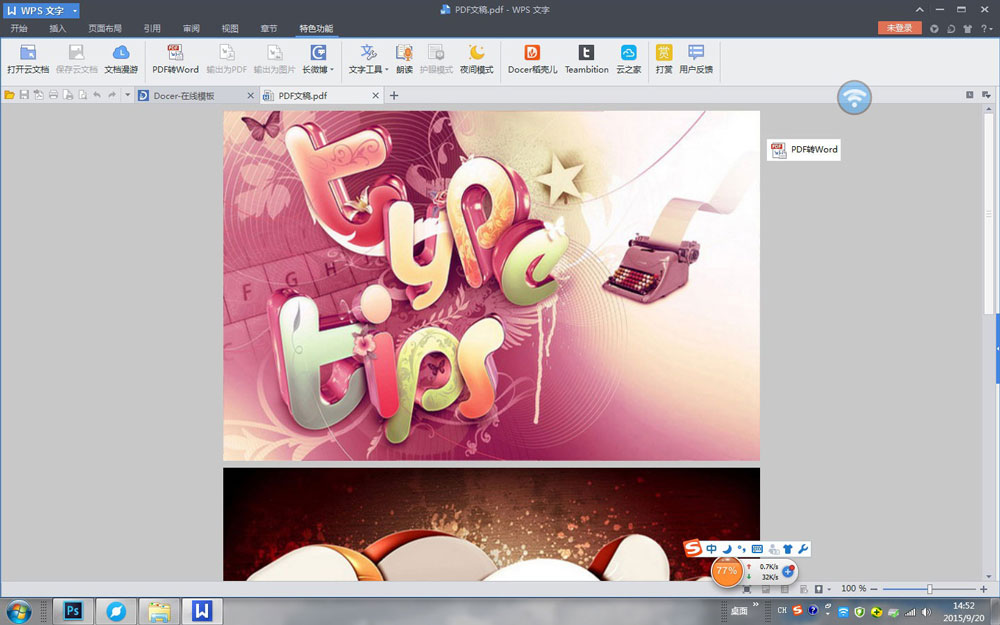This screenshot has width=1000, height=625.
Task: Switch to the 审阅 ribbon tab
Action: tap(191, 29)
